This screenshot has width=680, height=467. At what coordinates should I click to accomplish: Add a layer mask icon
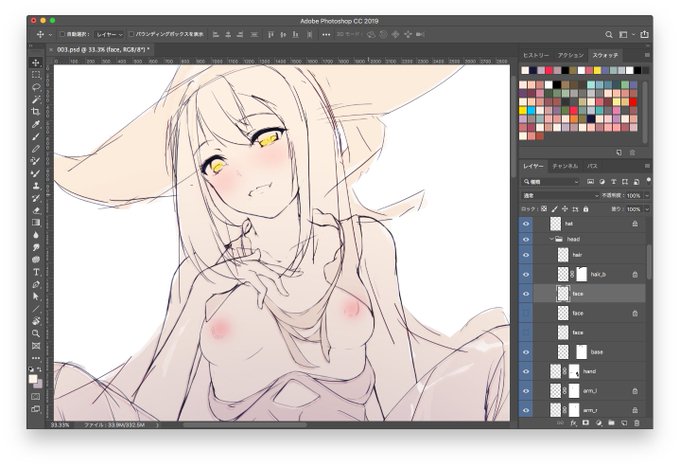tap(586, 423)
